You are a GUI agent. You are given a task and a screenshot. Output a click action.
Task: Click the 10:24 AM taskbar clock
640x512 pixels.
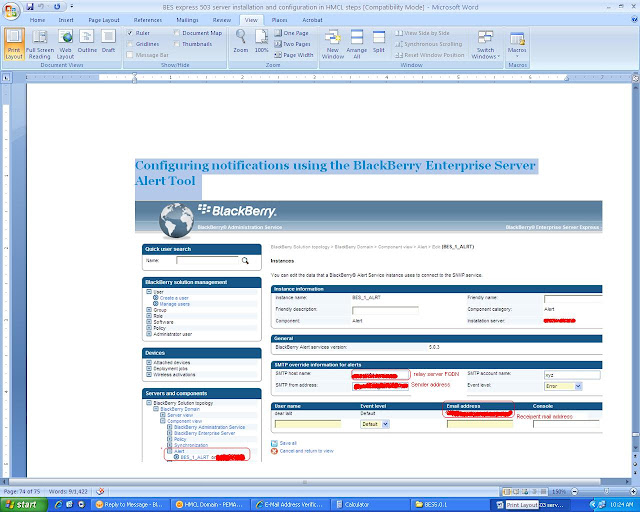pos(622,505)
